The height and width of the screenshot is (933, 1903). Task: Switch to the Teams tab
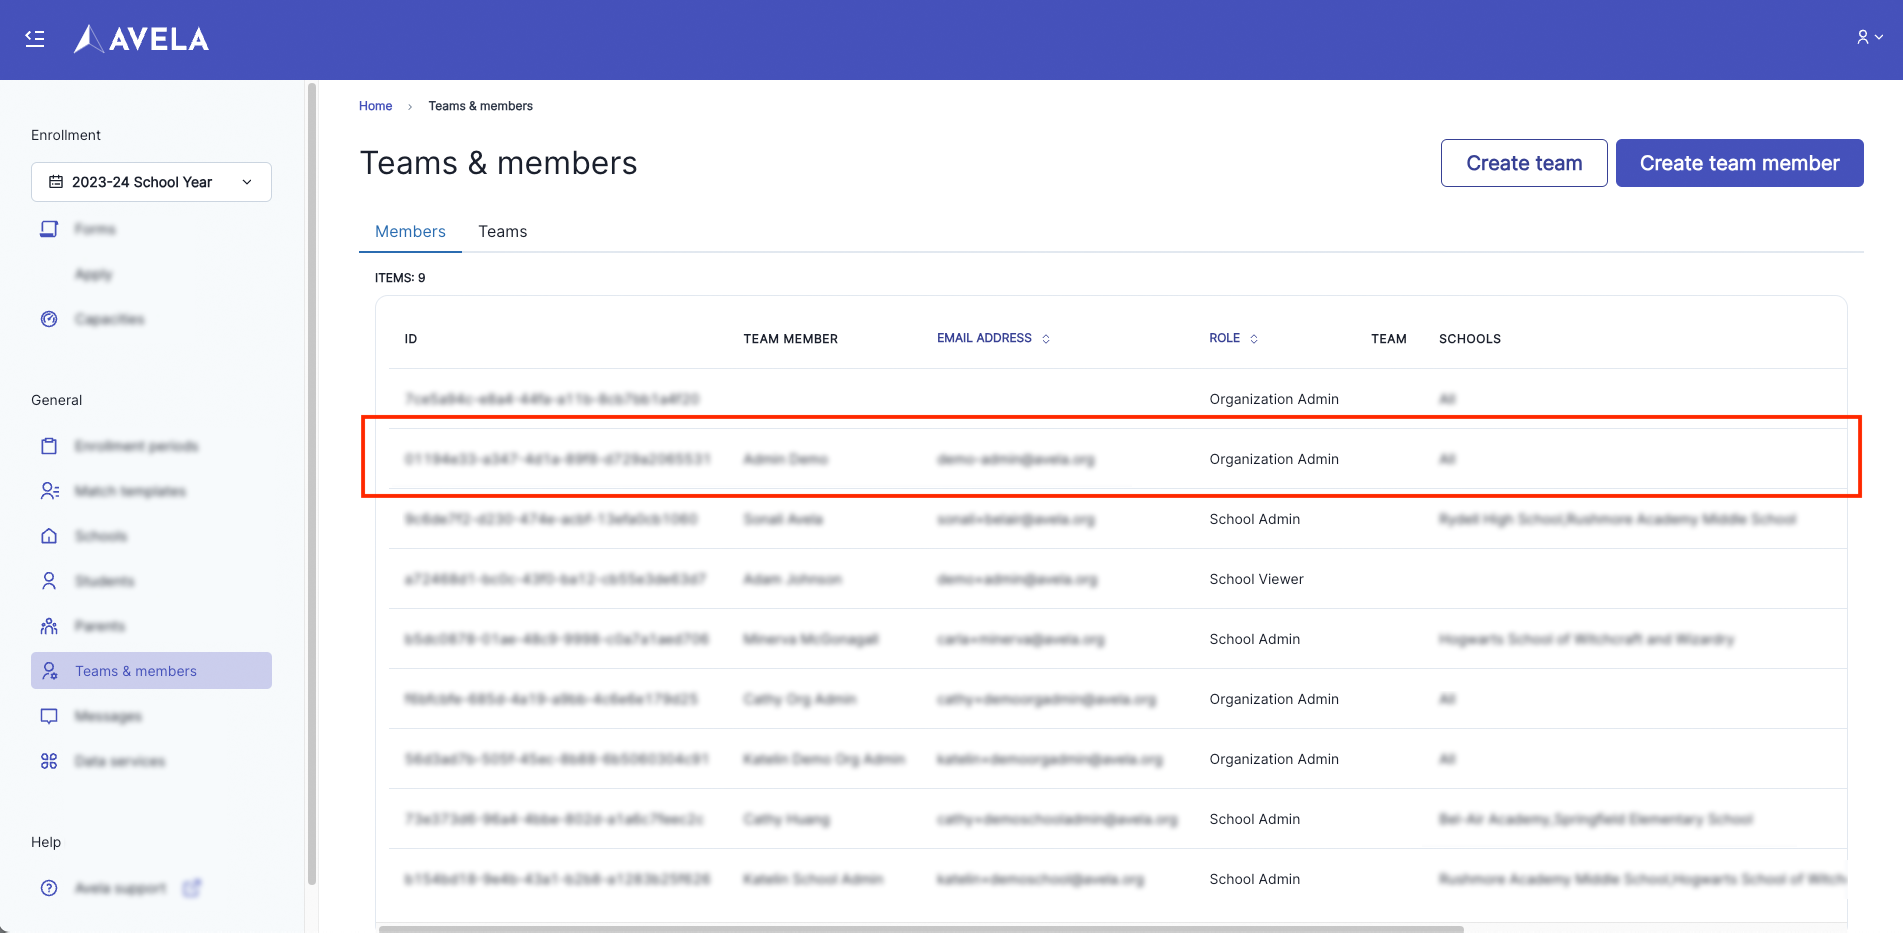502,231
